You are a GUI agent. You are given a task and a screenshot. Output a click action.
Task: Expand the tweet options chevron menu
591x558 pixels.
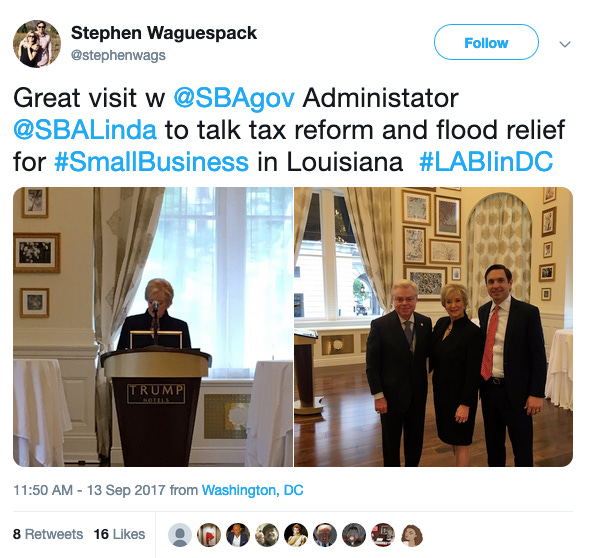point(565,44)
